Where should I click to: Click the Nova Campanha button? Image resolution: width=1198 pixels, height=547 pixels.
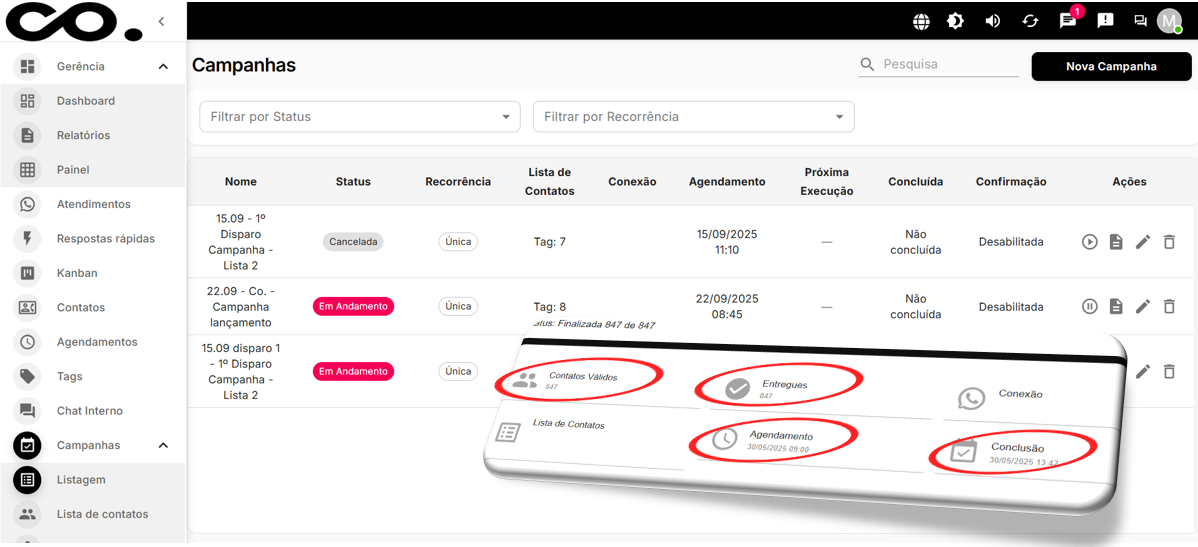pos(1111,66)
